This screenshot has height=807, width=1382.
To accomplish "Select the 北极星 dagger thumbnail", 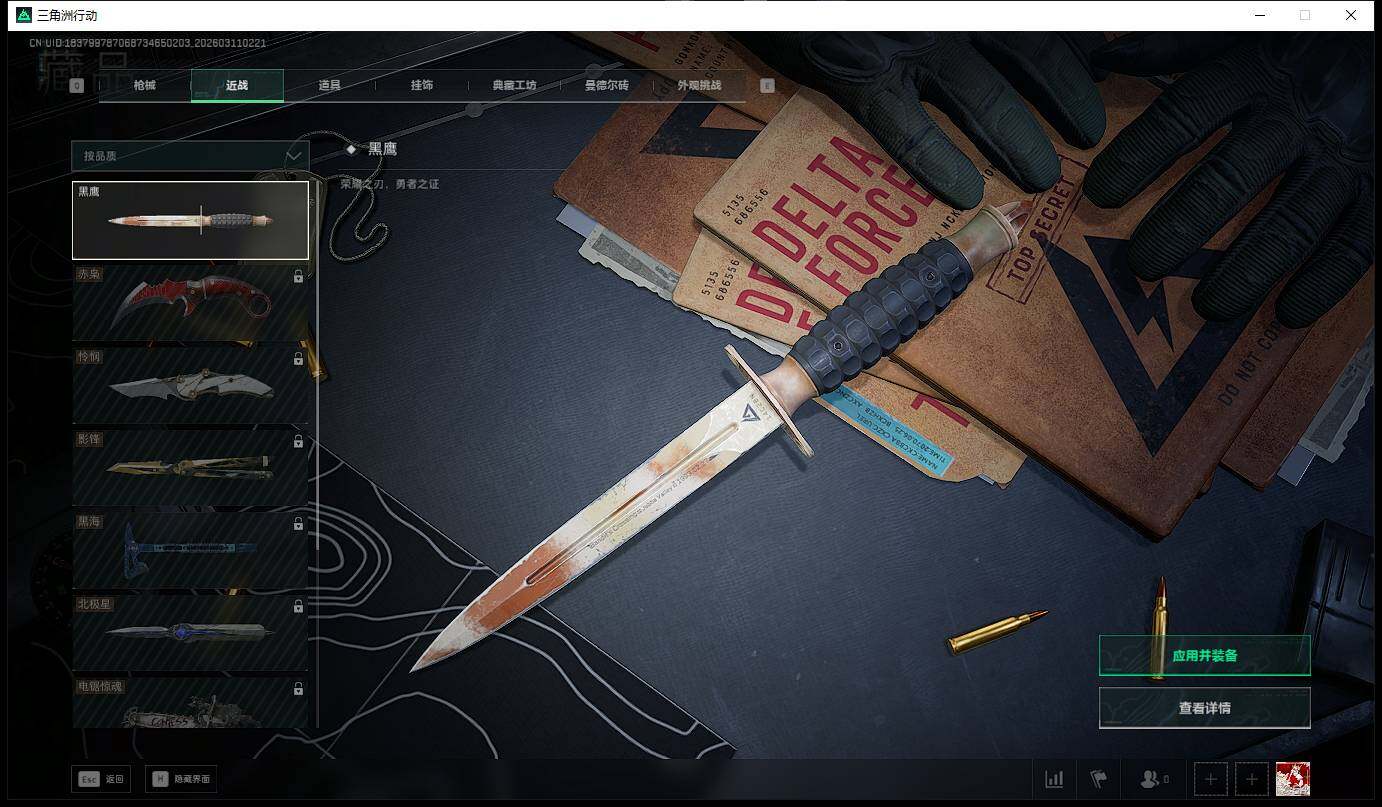I will tap(190, 632).
